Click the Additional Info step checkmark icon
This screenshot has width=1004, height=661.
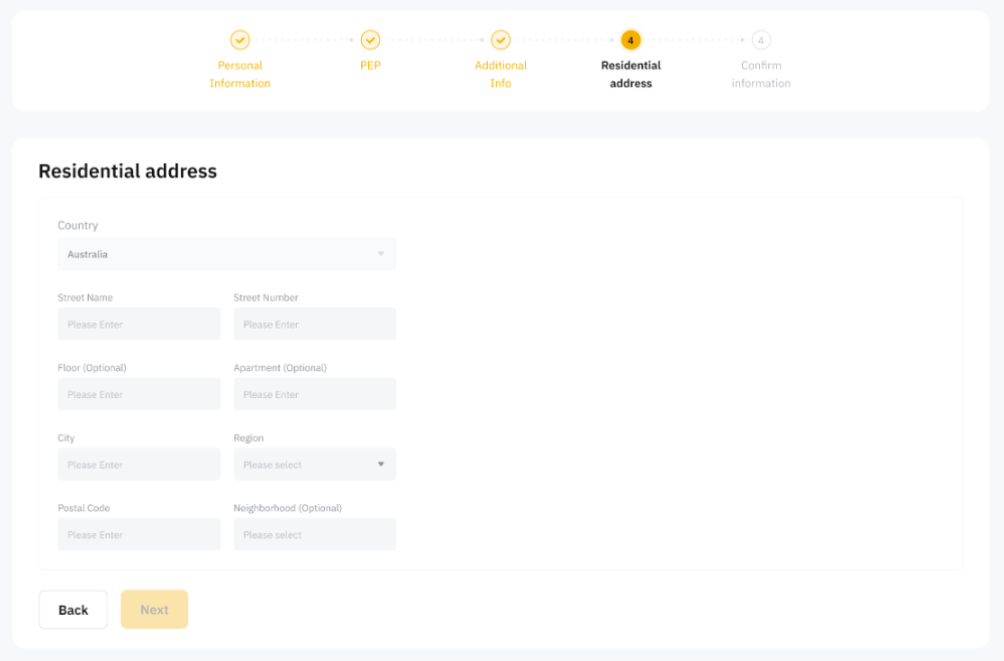(x=501, y=40)
